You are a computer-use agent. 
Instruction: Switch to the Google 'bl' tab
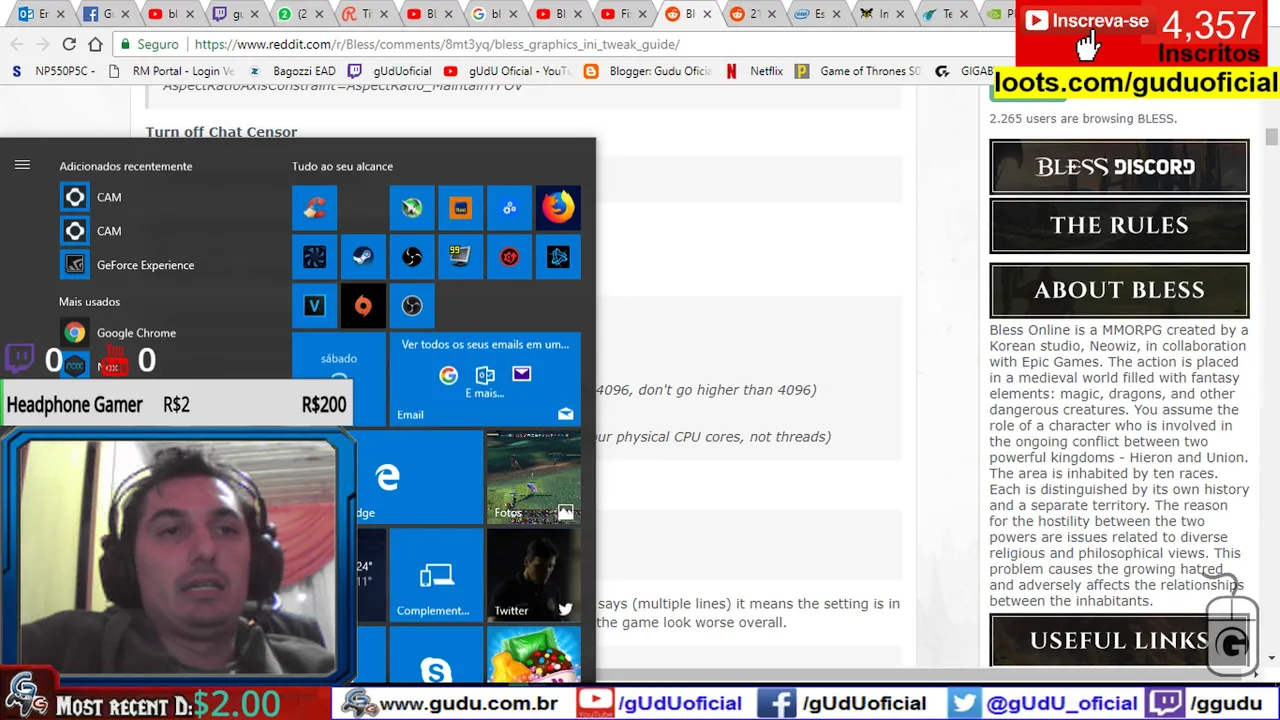click(494, 14)
